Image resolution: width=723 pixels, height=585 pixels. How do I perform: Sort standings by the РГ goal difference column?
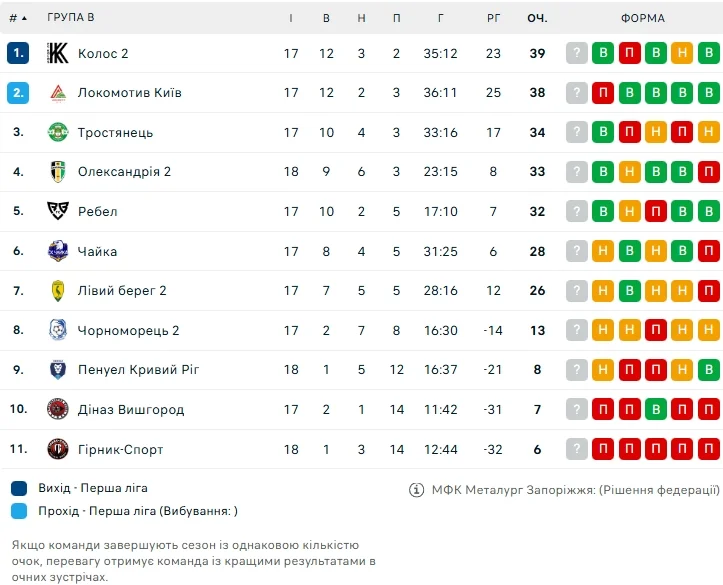point(493,18)
